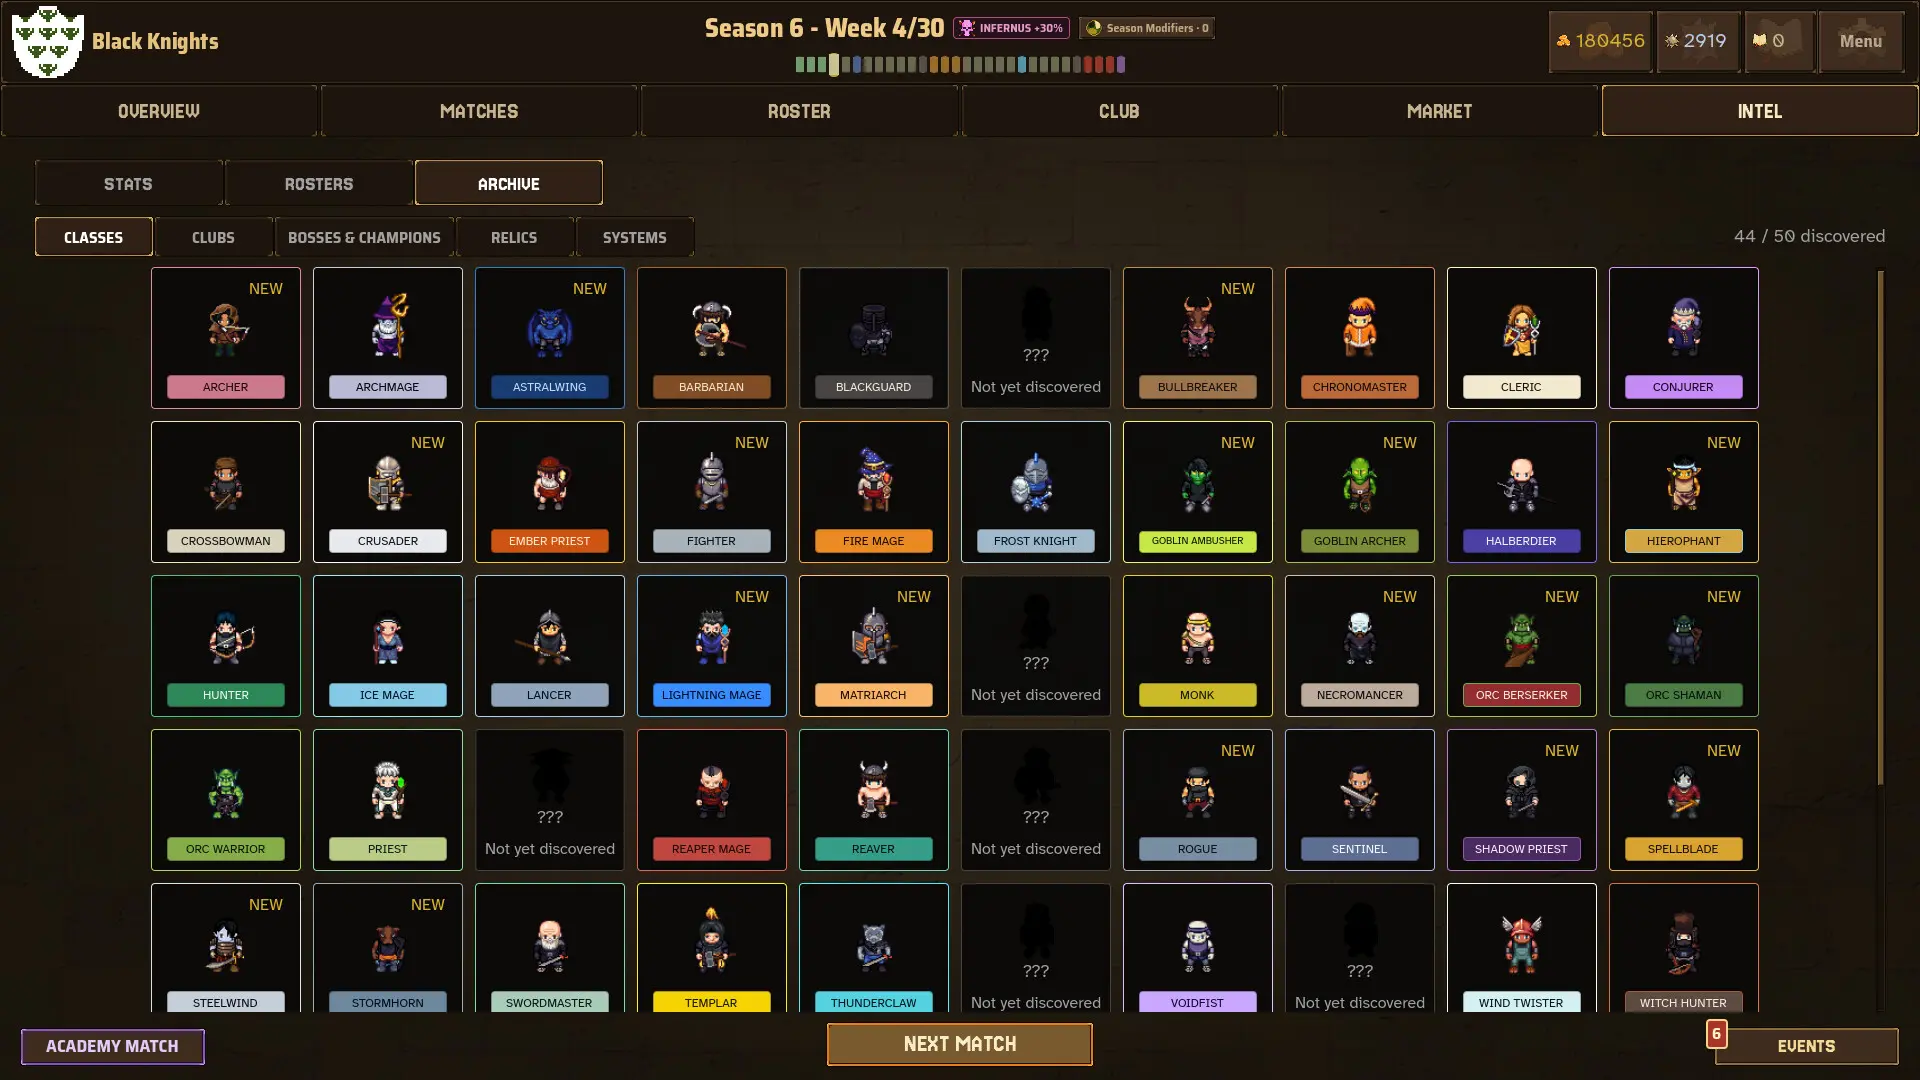The image size is (1920, 1080).
Task: Switch to the Overview tab
Action: tap(159, 111)
